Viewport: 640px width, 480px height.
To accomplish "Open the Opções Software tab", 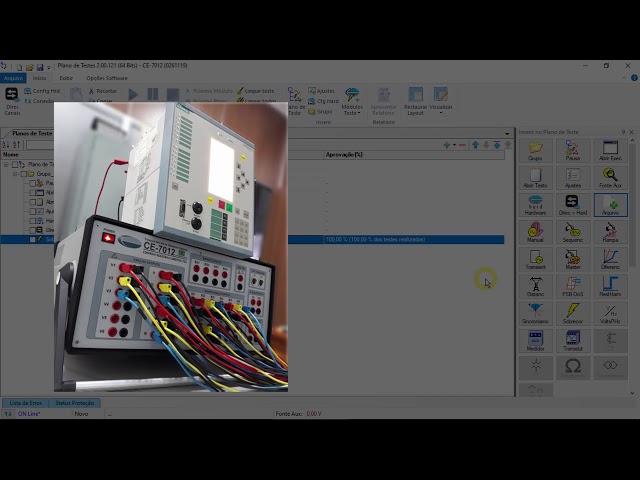I will 107,78.
